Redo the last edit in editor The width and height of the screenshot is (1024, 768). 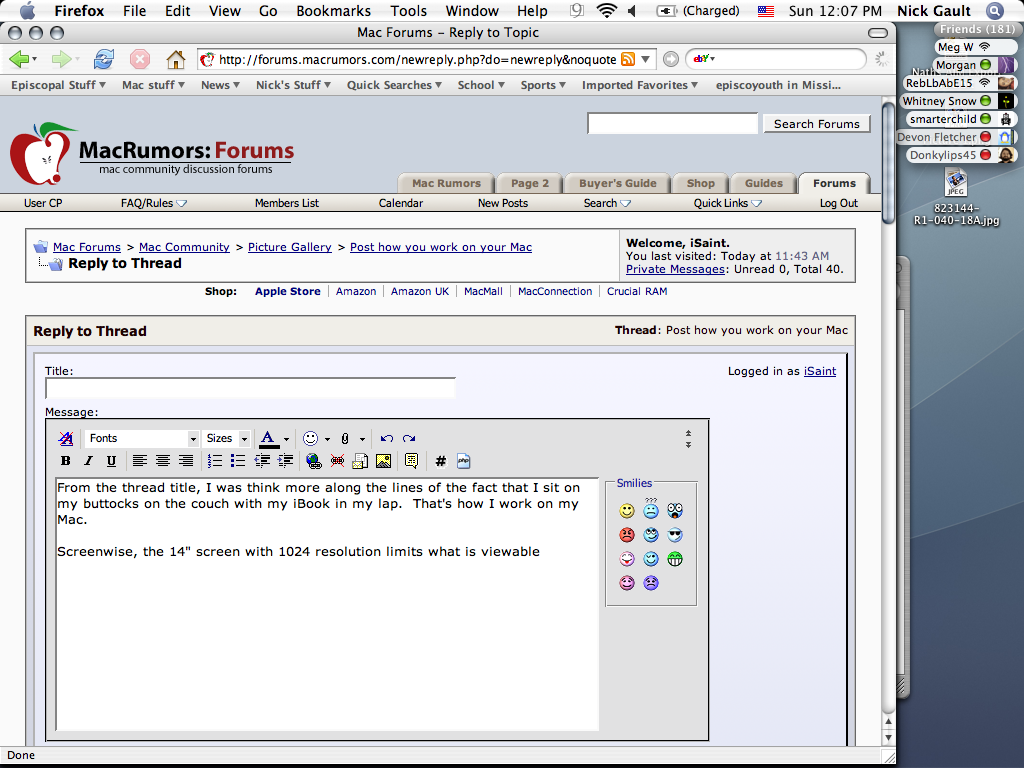pyautogui.click(x=409, y=438)
